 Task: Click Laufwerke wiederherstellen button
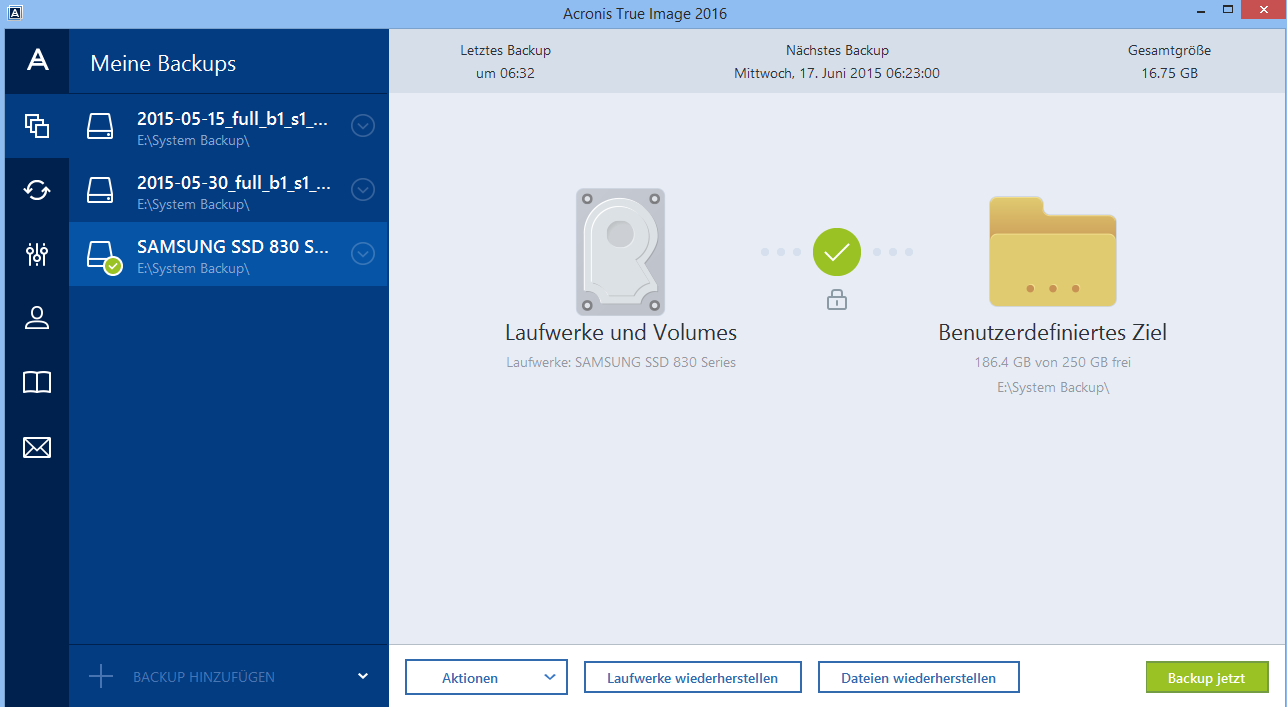click(x=692, y=677)
